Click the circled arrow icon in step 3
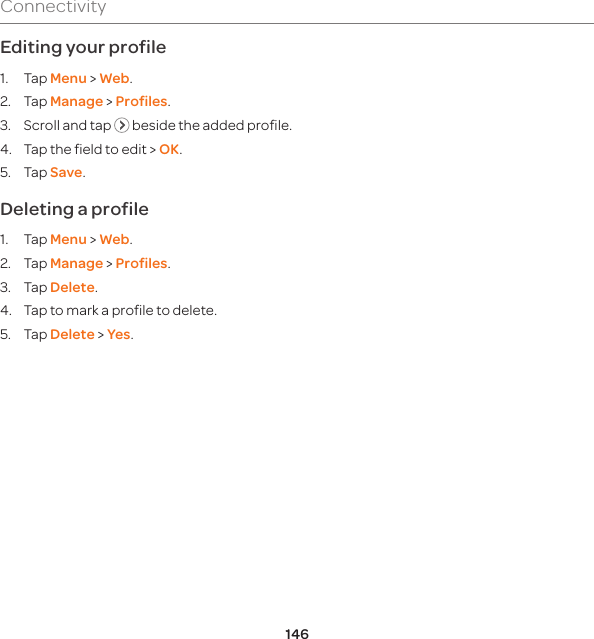The height and width of the screenshot is (639, 594). pyautogui.click(x=121, y=125)
